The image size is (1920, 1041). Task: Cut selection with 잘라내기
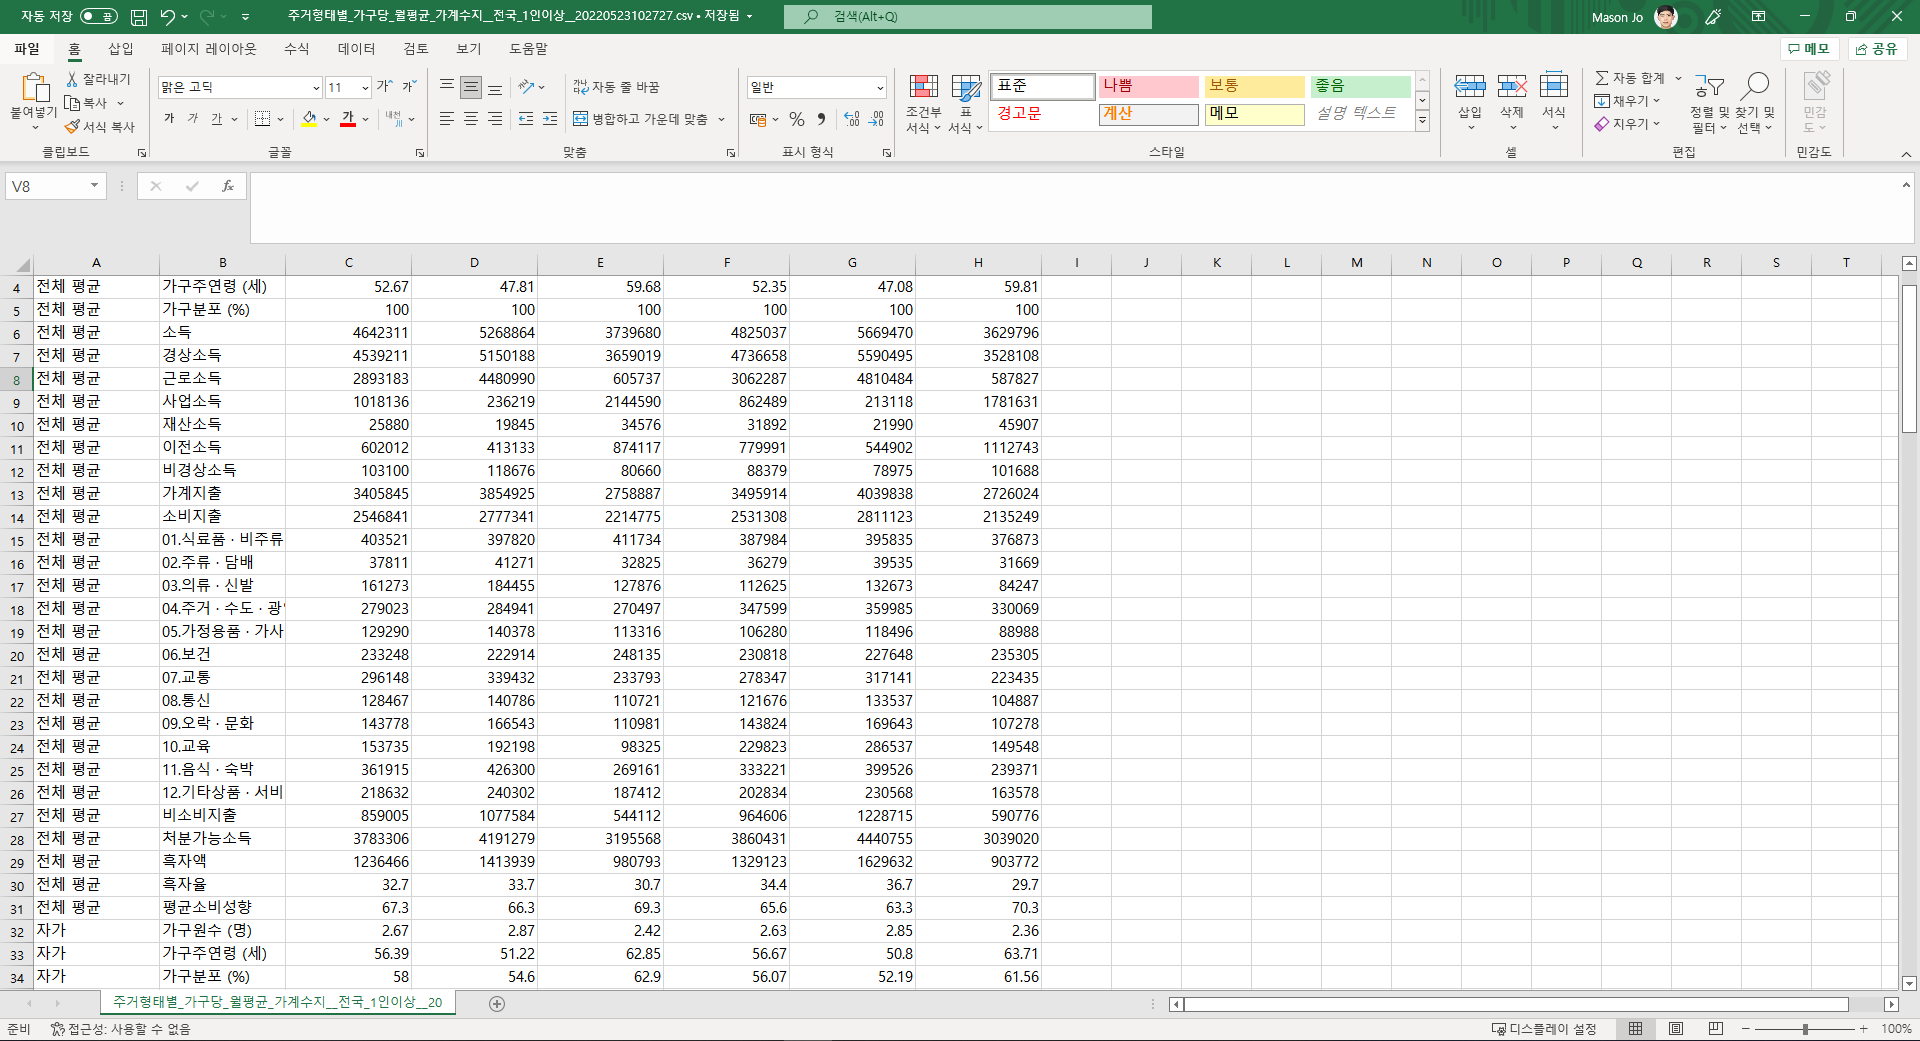[x=99, y=79]
